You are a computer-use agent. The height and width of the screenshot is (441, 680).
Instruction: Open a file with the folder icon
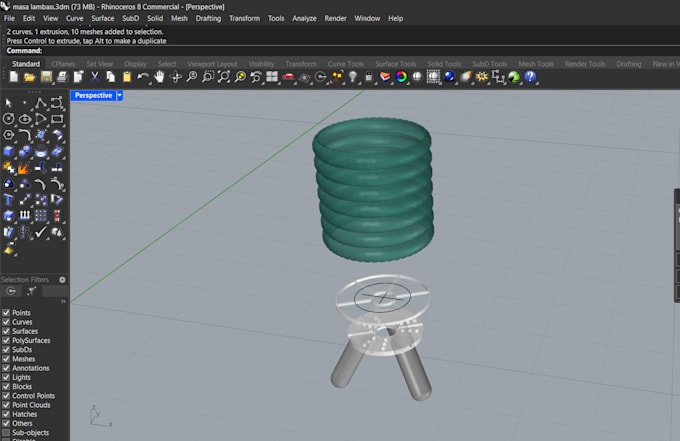29,77
